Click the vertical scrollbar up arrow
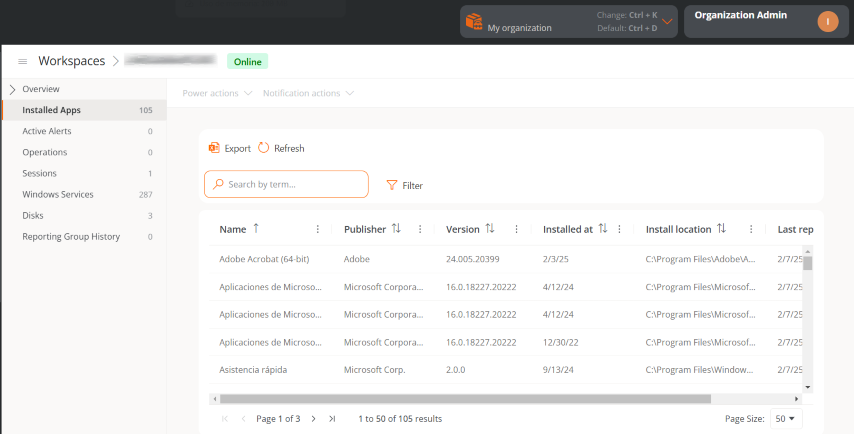The image size is (854, 434). coord(808,251)
